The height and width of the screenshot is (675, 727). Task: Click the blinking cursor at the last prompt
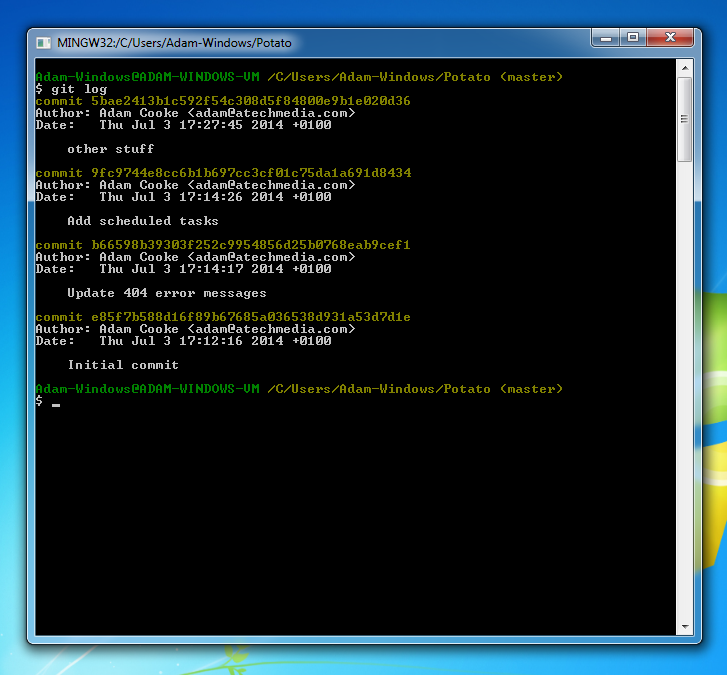tap(56, 405)
